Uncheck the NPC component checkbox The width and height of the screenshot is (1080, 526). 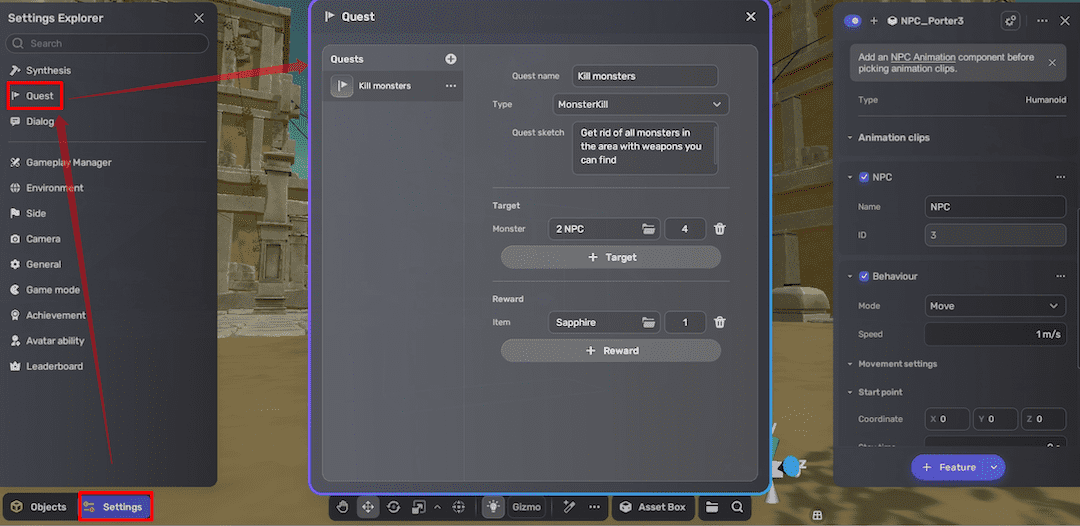point(864,177)
